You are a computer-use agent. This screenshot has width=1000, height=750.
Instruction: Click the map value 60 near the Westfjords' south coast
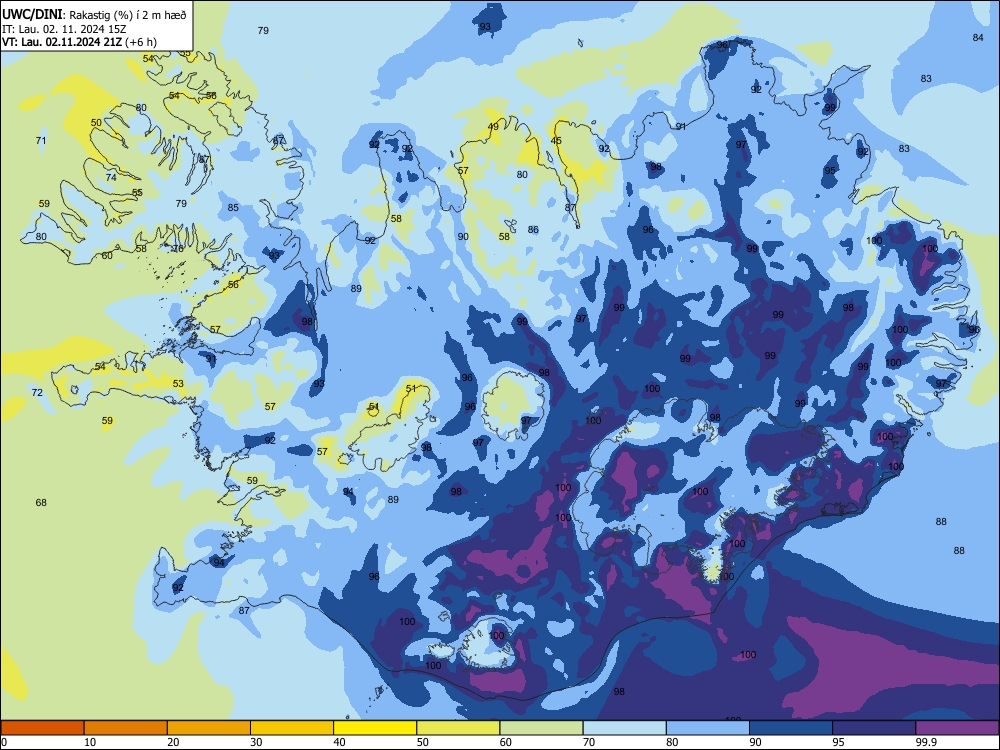tap(107, 256)
